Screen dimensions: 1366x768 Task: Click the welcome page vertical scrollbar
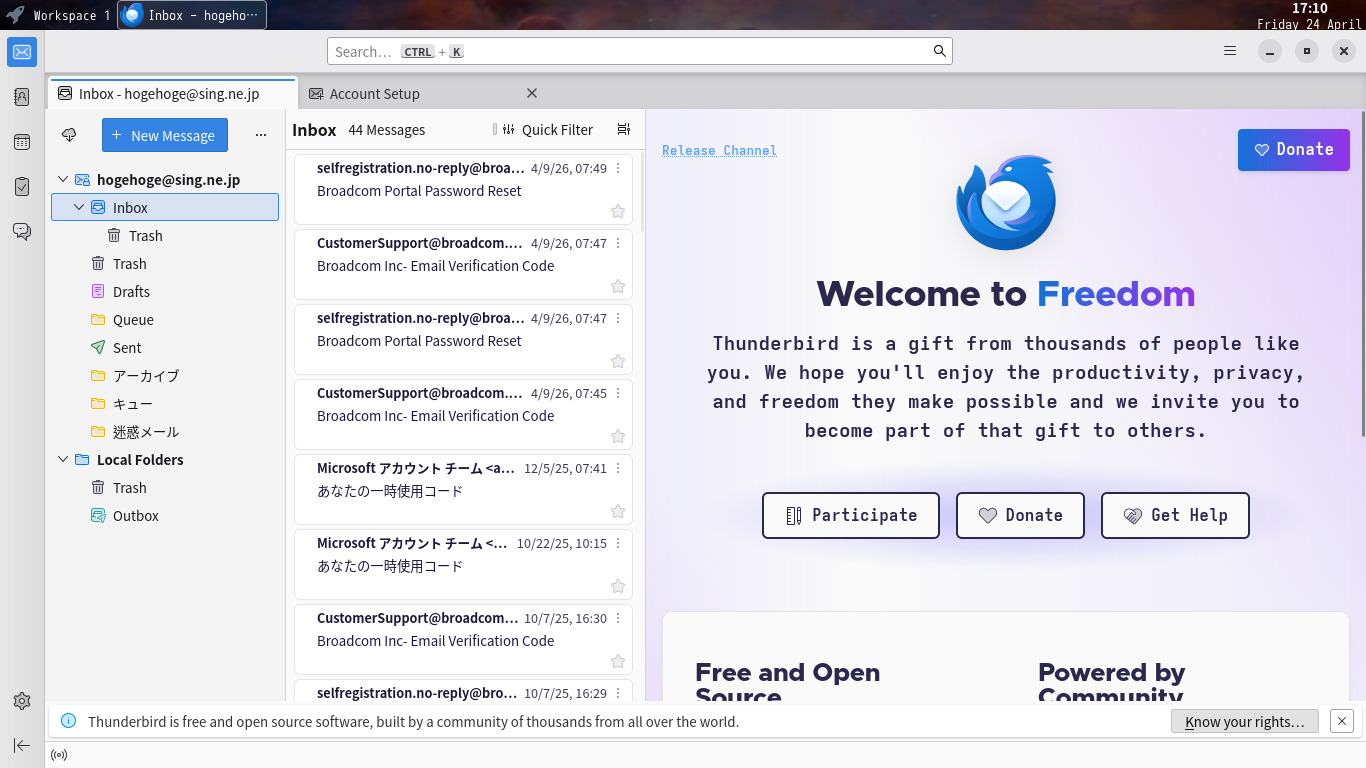(1362, 272)
